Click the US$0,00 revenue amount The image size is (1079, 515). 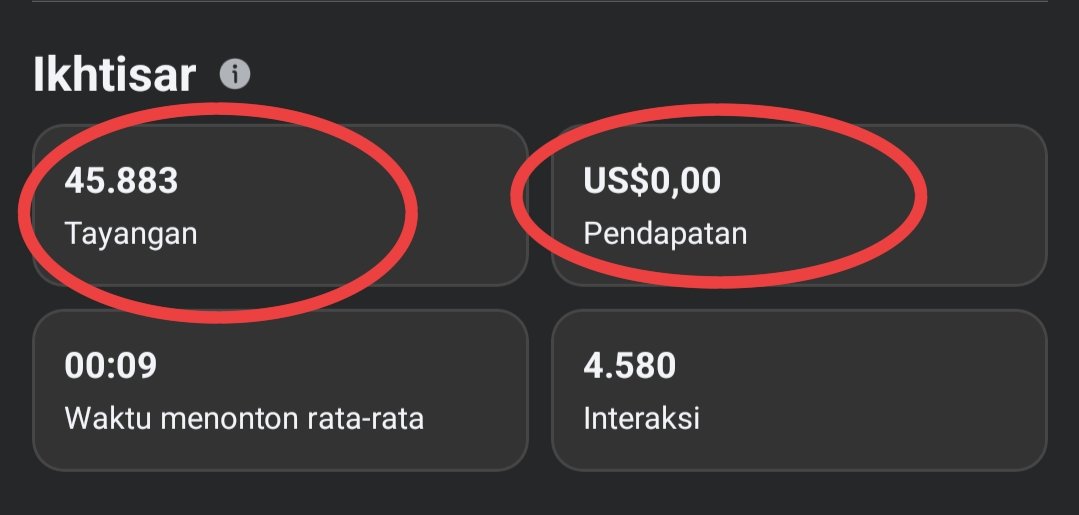(652, 181)
